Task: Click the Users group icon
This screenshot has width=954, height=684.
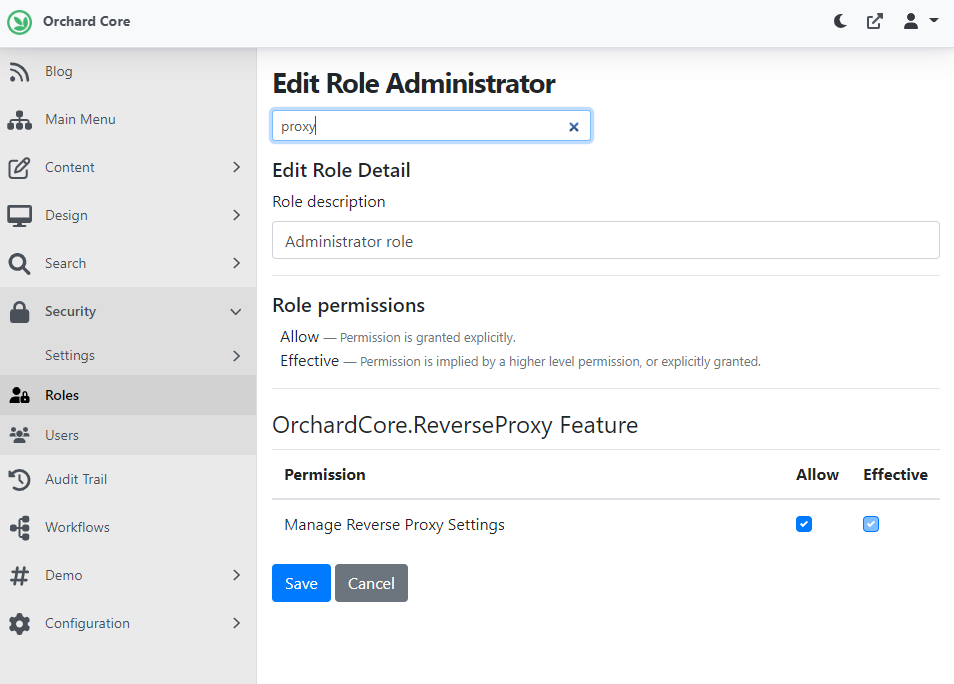Action: coord(19,436)
